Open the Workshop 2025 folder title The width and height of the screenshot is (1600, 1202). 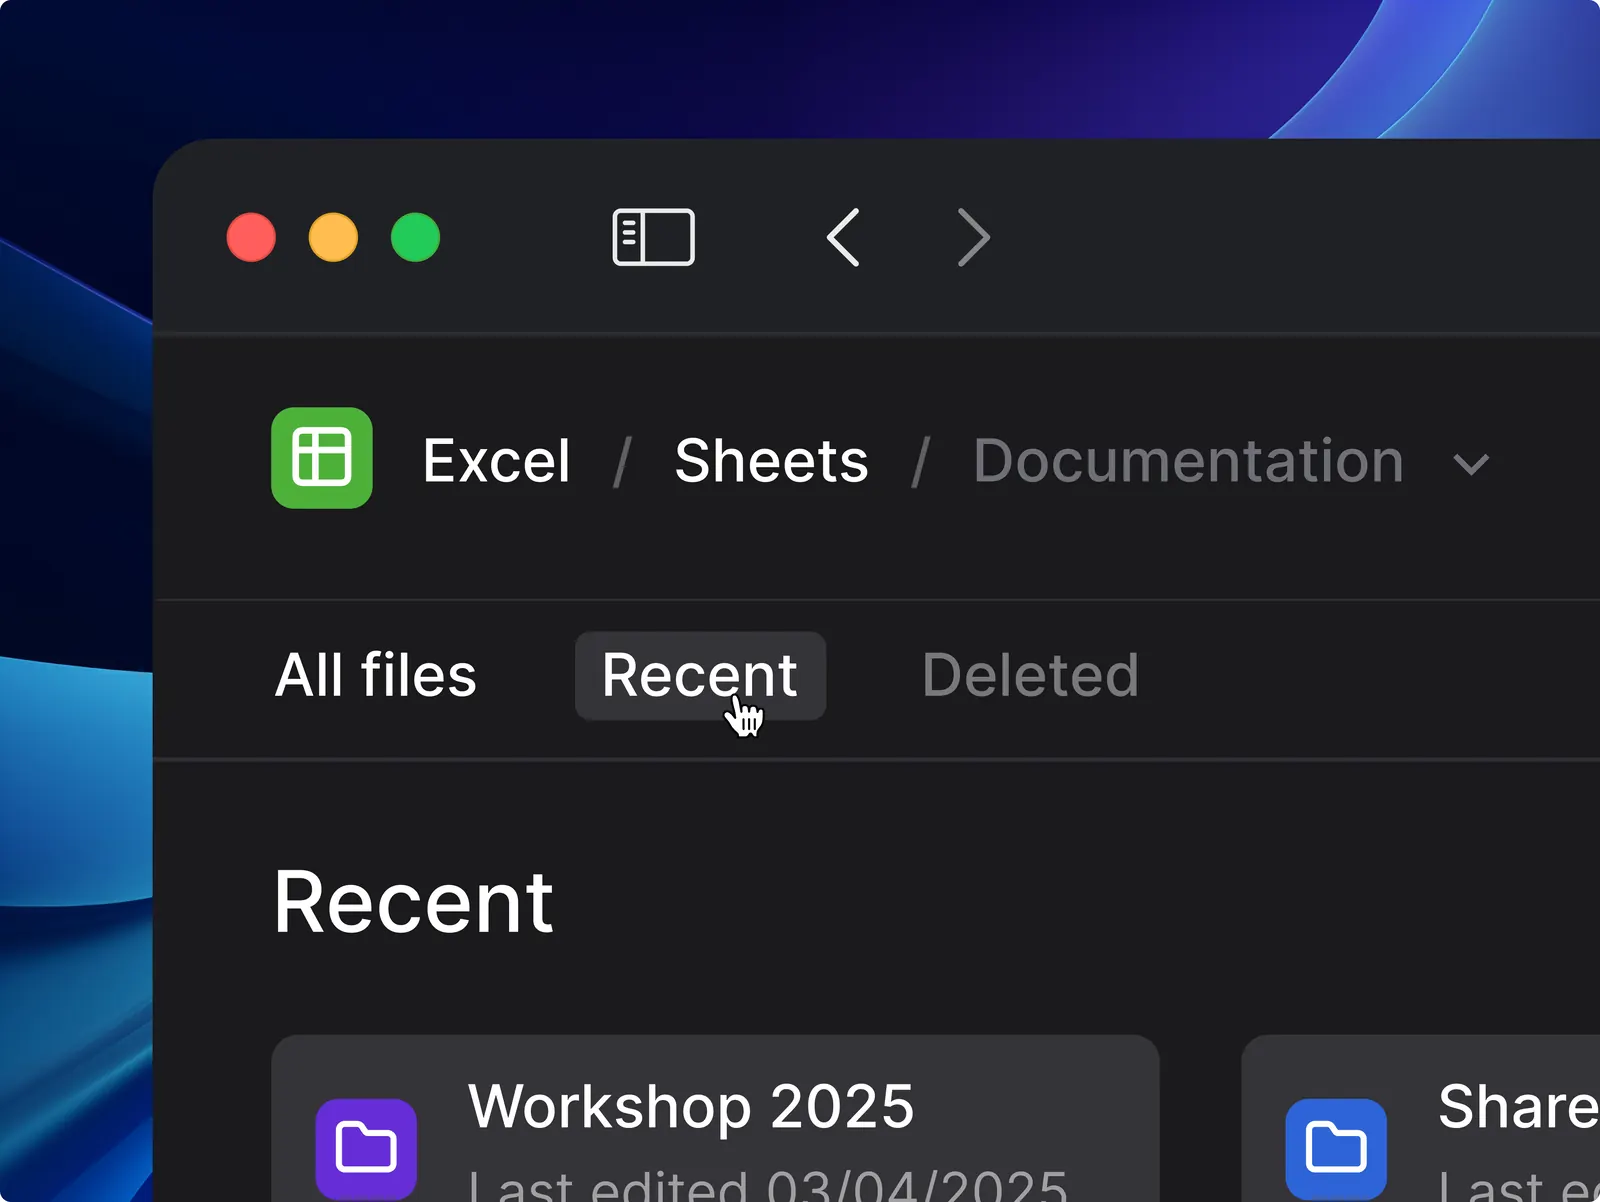(x=691, y=1106)
